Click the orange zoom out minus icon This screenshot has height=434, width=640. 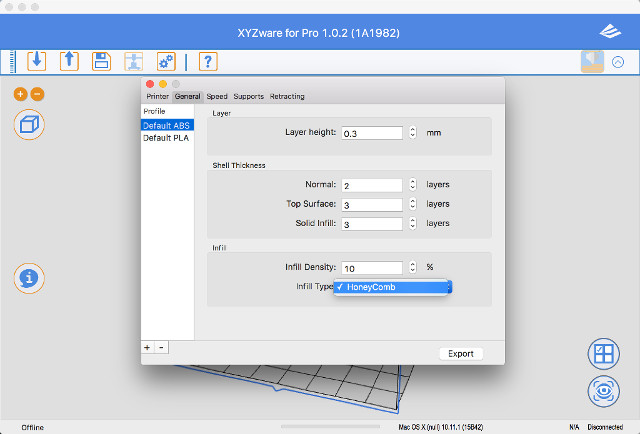[x=37, y=94]
